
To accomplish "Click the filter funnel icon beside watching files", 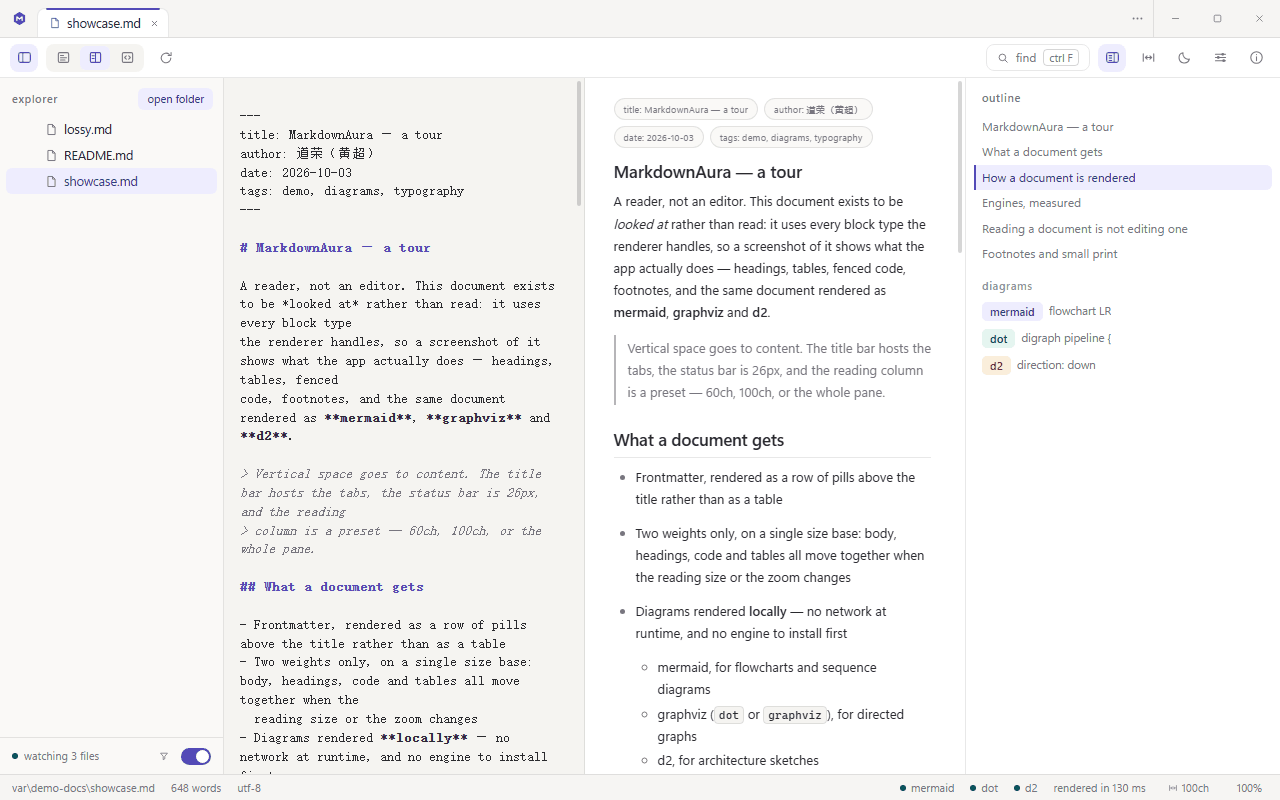I will [x=164, y=756].
